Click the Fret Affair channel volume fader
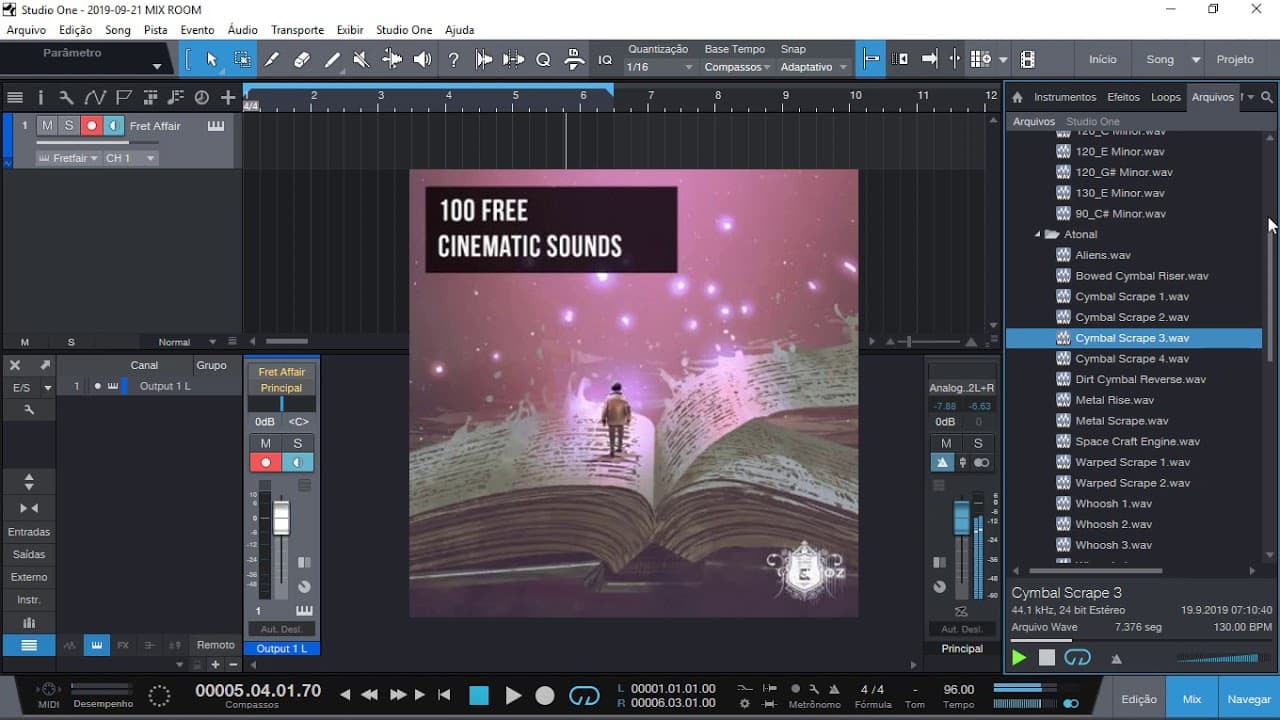The height and width of the screenshot is (720, 1280). [281, 517]
